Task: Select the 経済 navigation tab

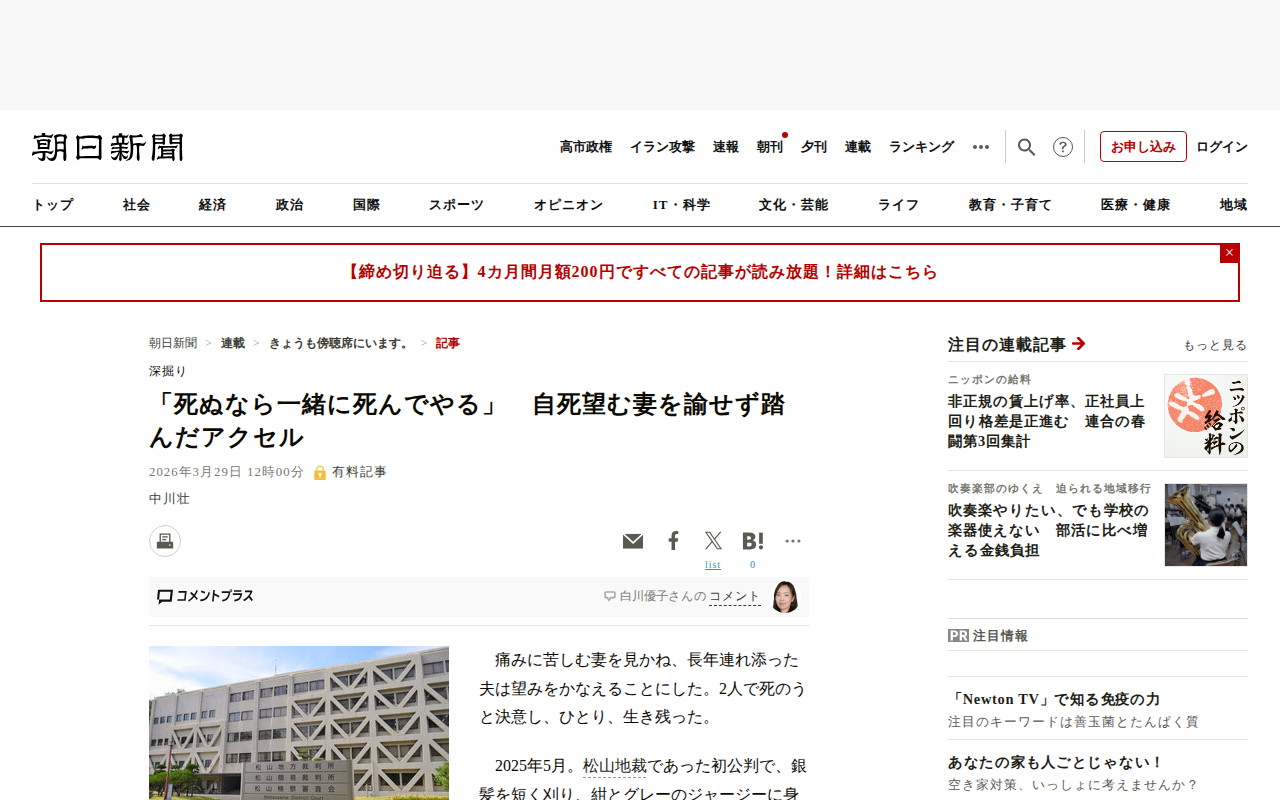Action: pyautogui.click(x=212, y=205)
